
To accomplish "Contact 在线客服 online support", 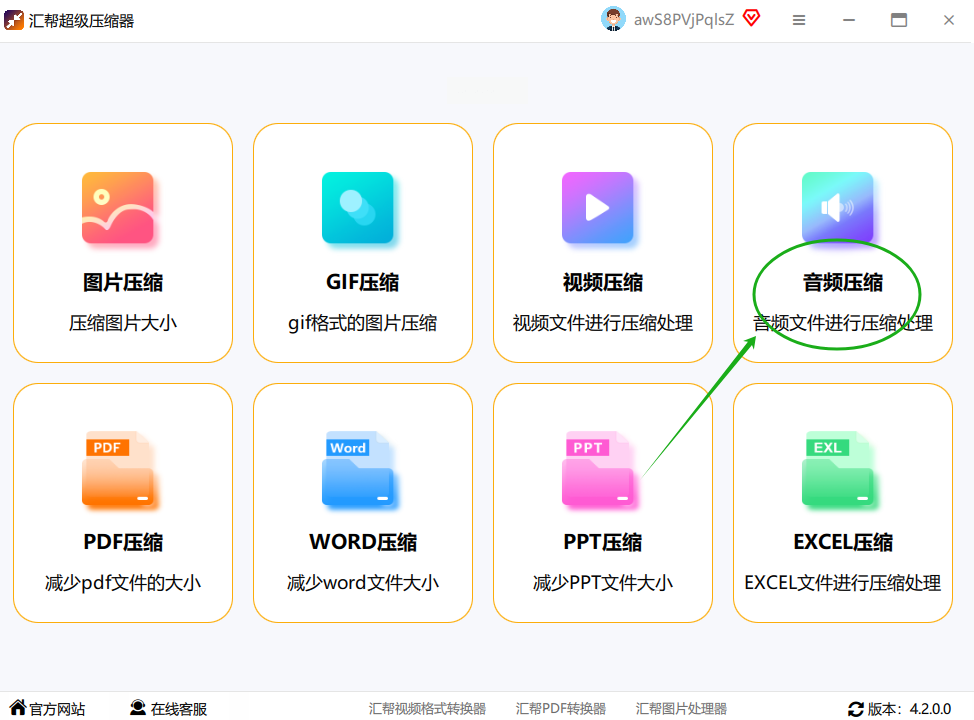I will click(x=168, y=708).
